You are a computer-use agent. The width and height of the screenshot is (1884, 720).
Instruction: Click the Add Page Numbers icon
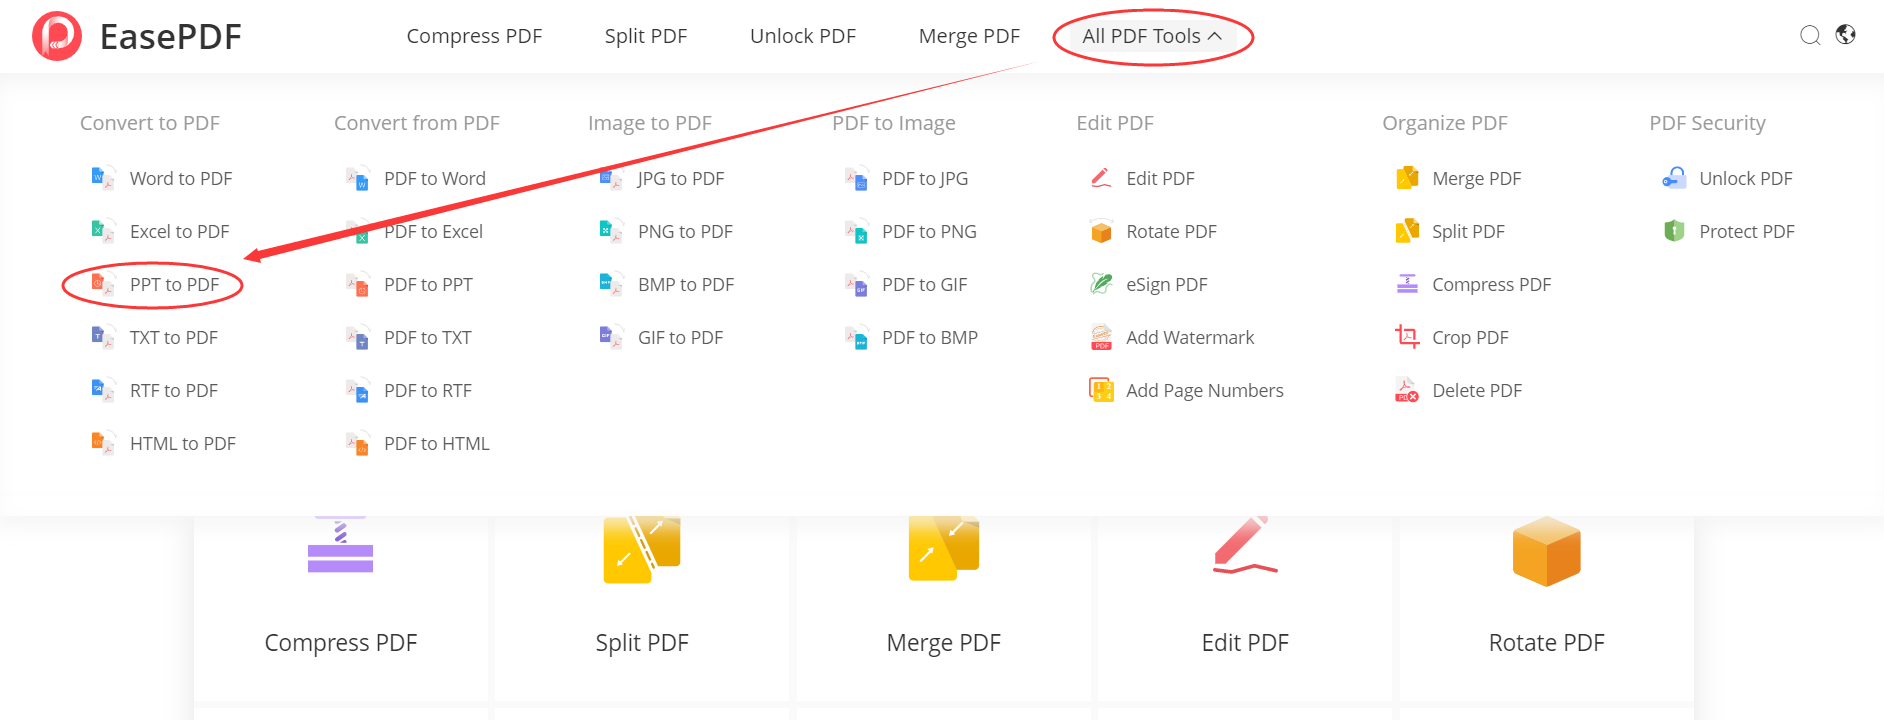pos(1100,391)
